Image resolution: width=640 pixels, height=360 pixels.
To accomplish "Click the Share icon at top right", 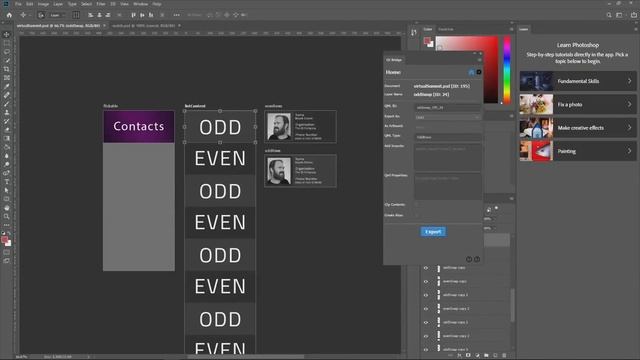I will click(x=634, y=15).
